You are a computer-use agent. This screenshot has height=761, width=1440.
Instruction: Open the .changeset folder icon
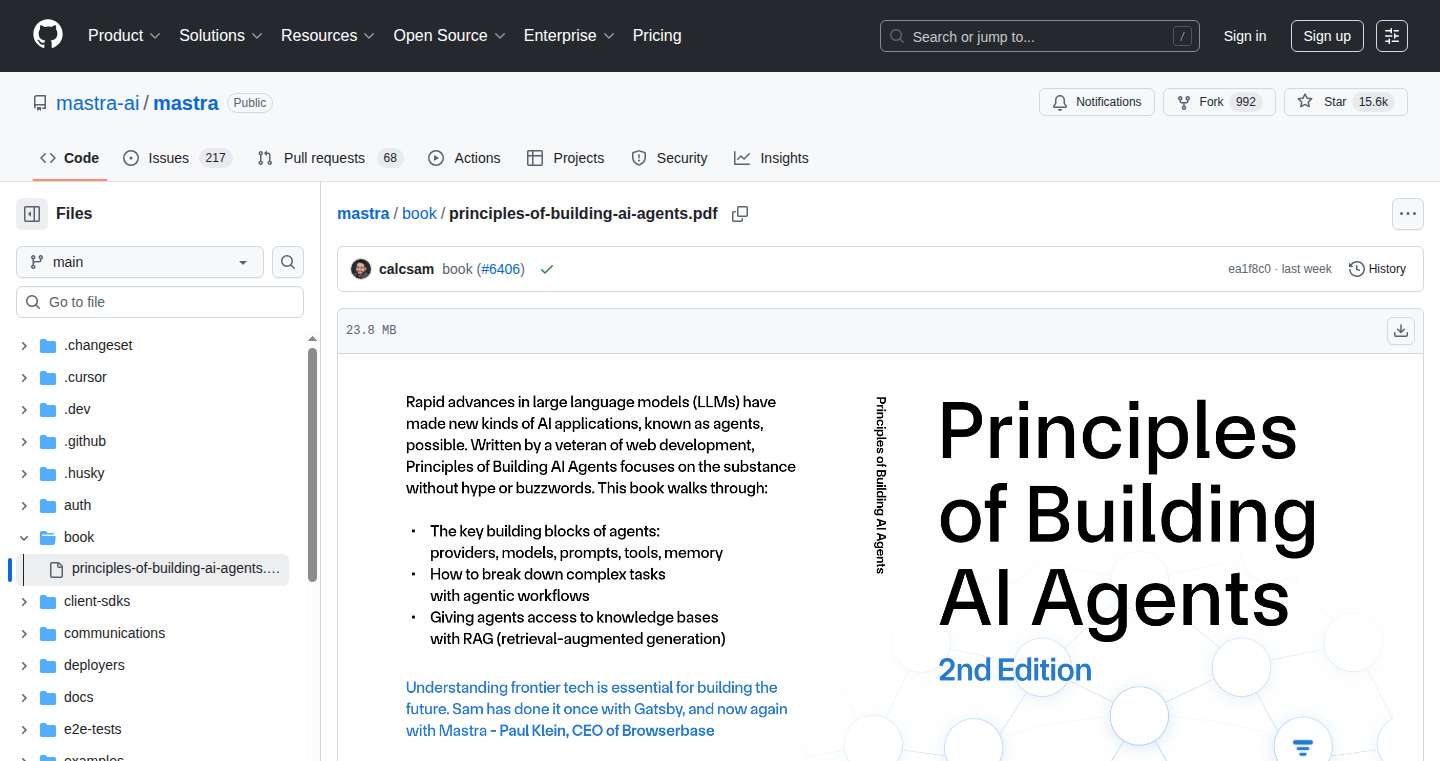click(48, 345)
